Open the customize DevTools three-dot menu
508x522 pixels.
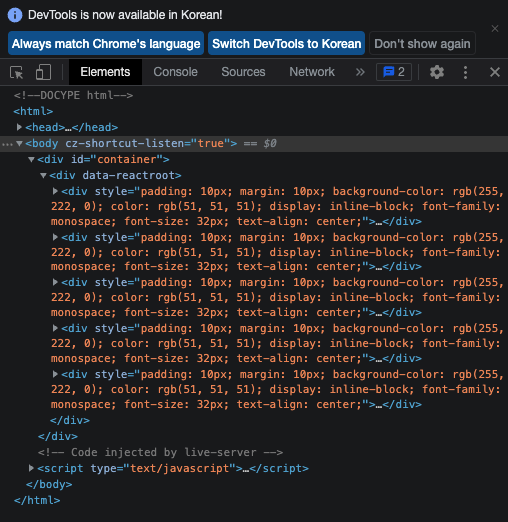tap(465, 72)
